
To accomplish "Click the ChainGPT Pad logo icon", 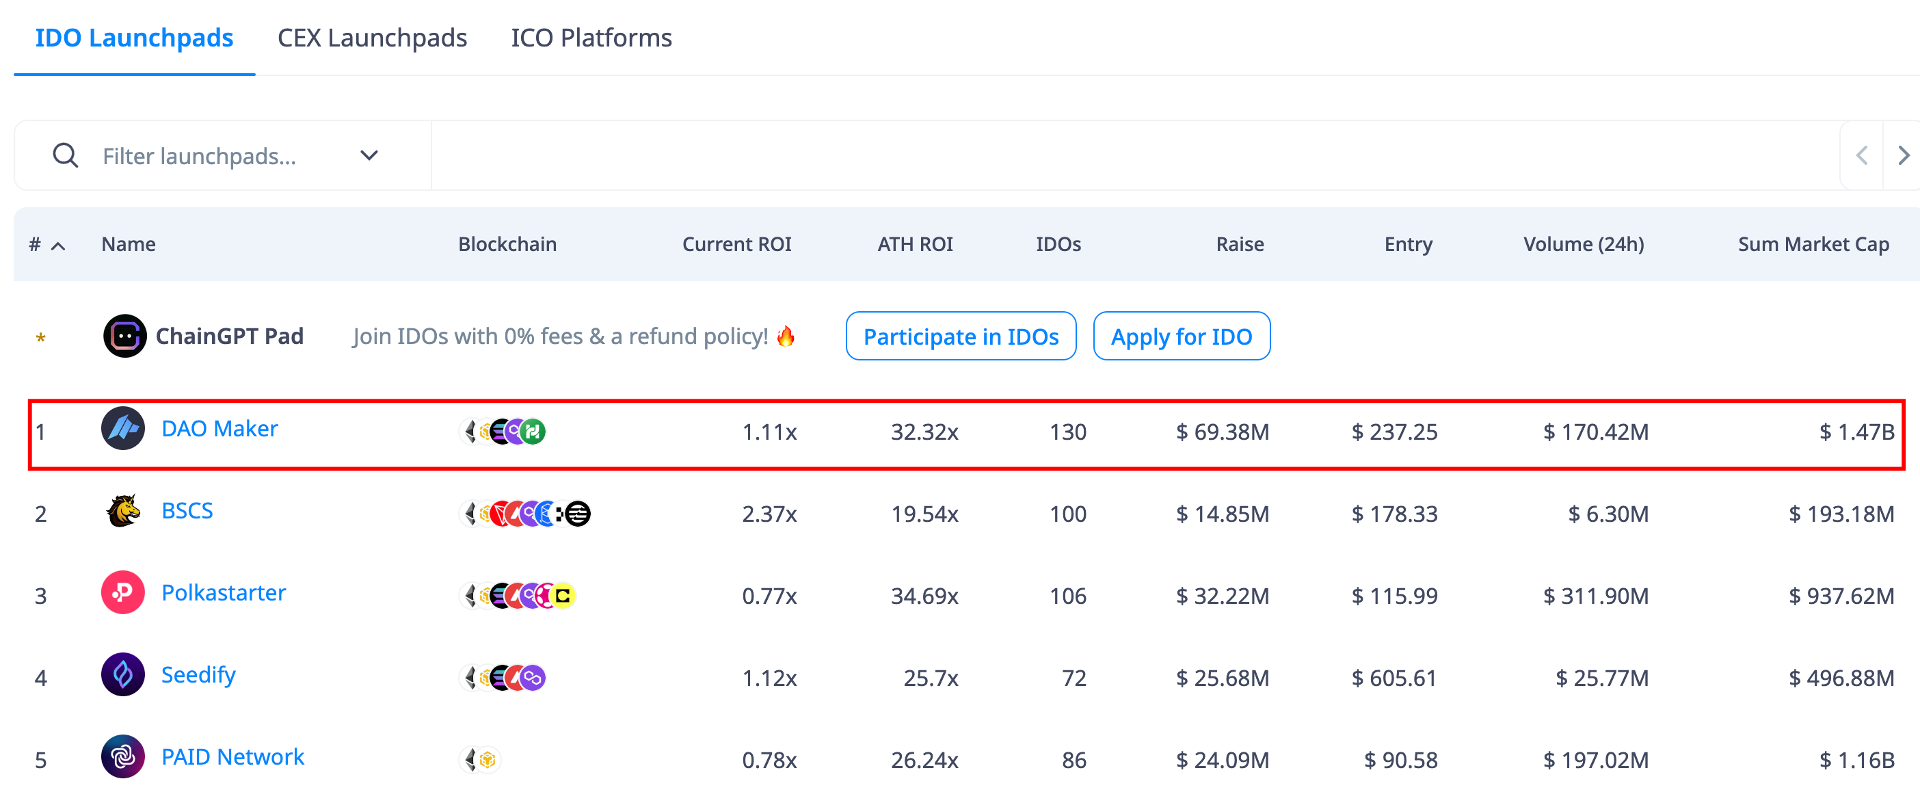I will coord(125,336).
